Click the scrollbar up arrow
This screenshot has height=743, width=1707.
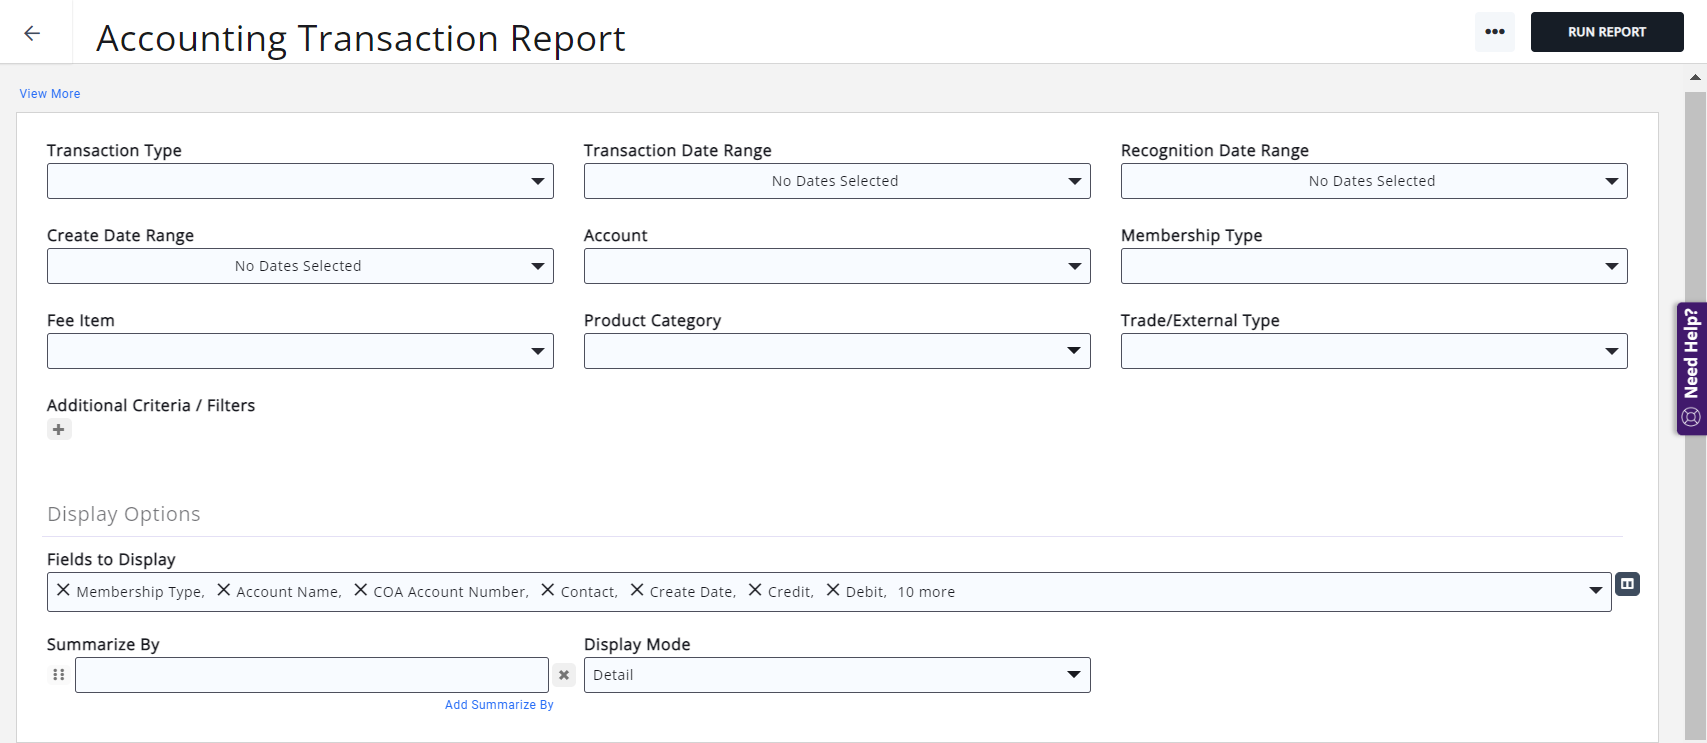coord(1695,77)
